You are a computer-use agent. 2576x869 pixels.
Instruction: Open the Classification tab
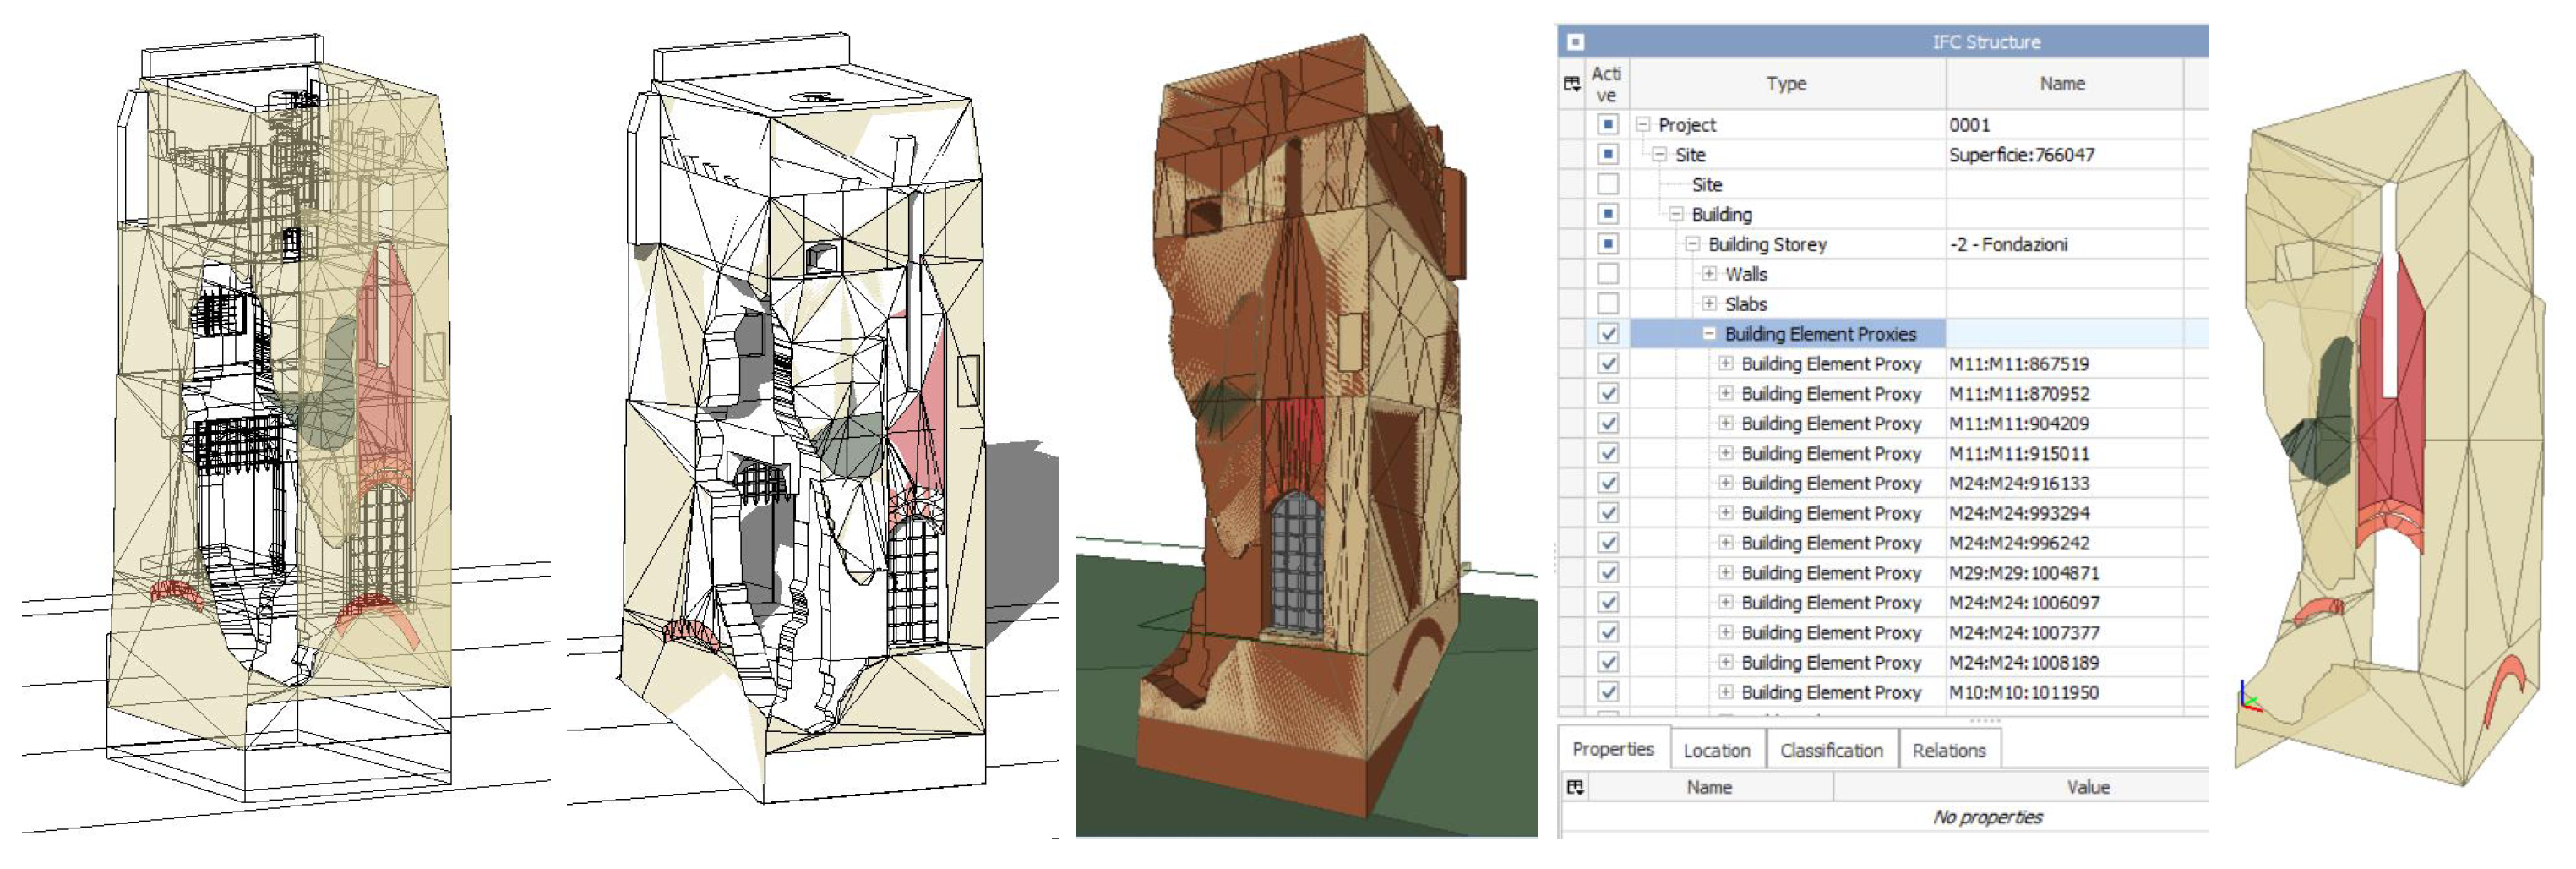(1830, 750)
